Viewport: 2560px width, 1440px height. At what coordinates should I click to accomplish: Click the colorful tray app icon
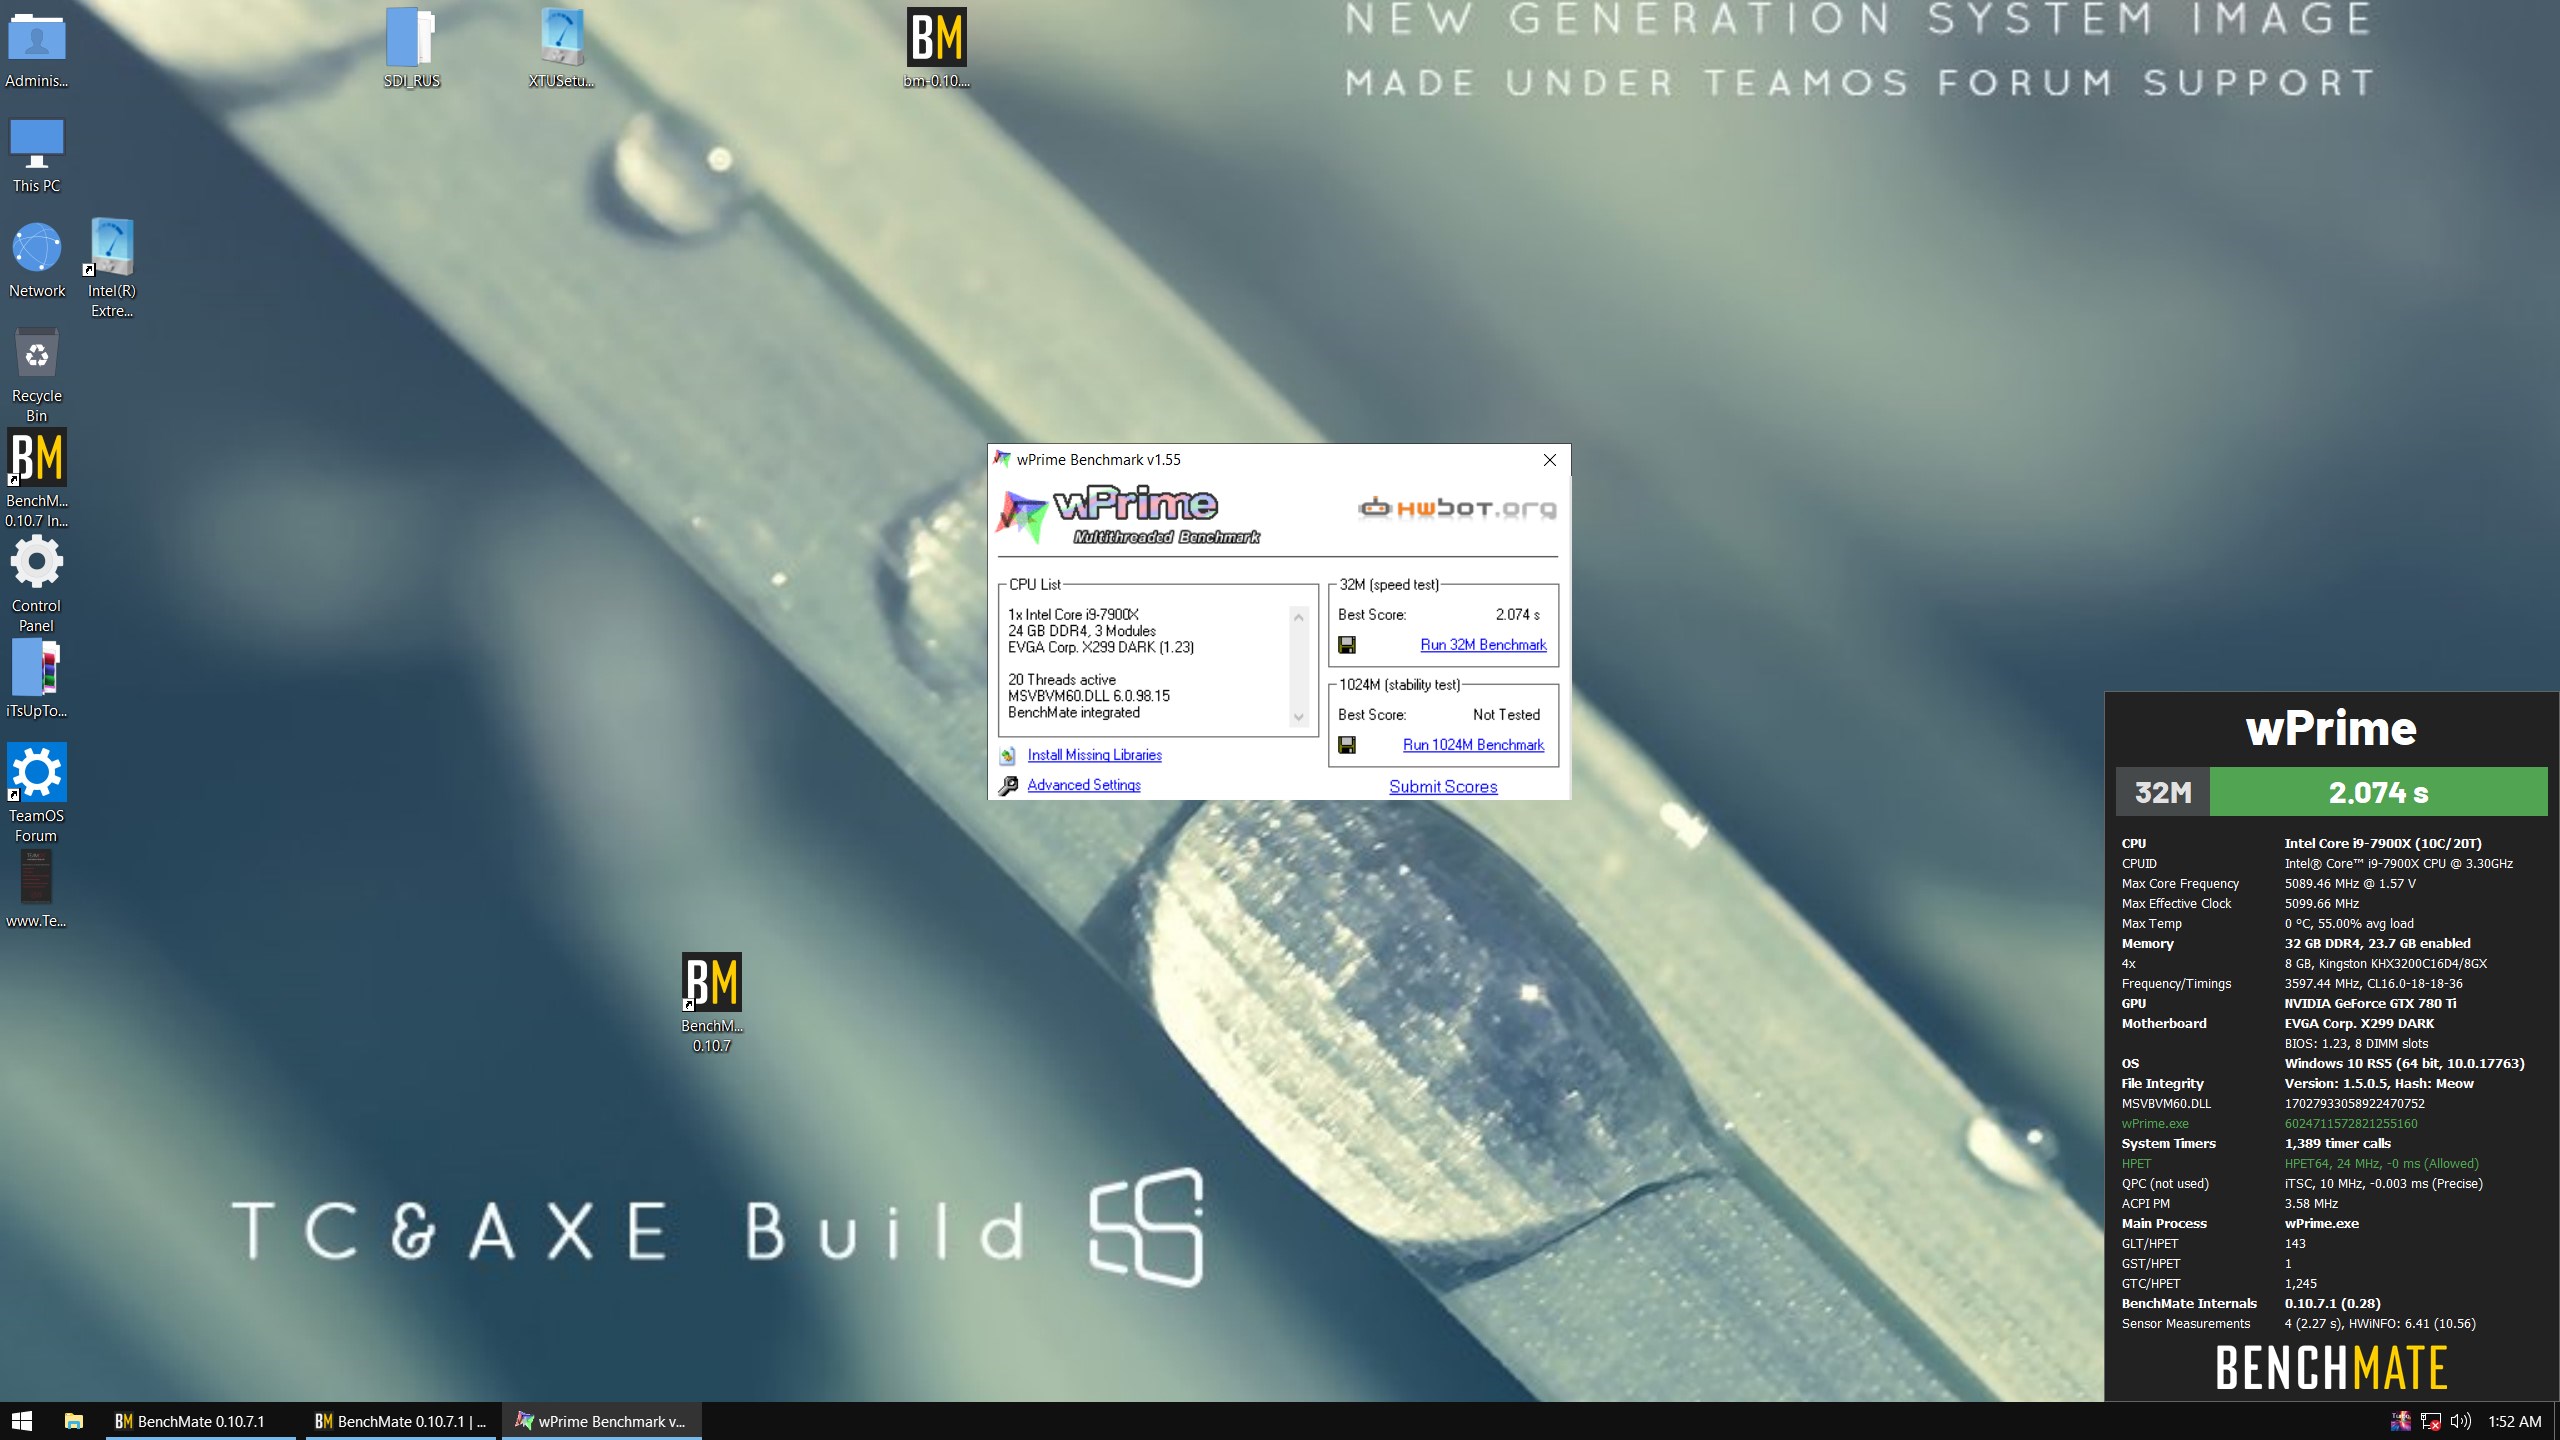[2401, 1421]
